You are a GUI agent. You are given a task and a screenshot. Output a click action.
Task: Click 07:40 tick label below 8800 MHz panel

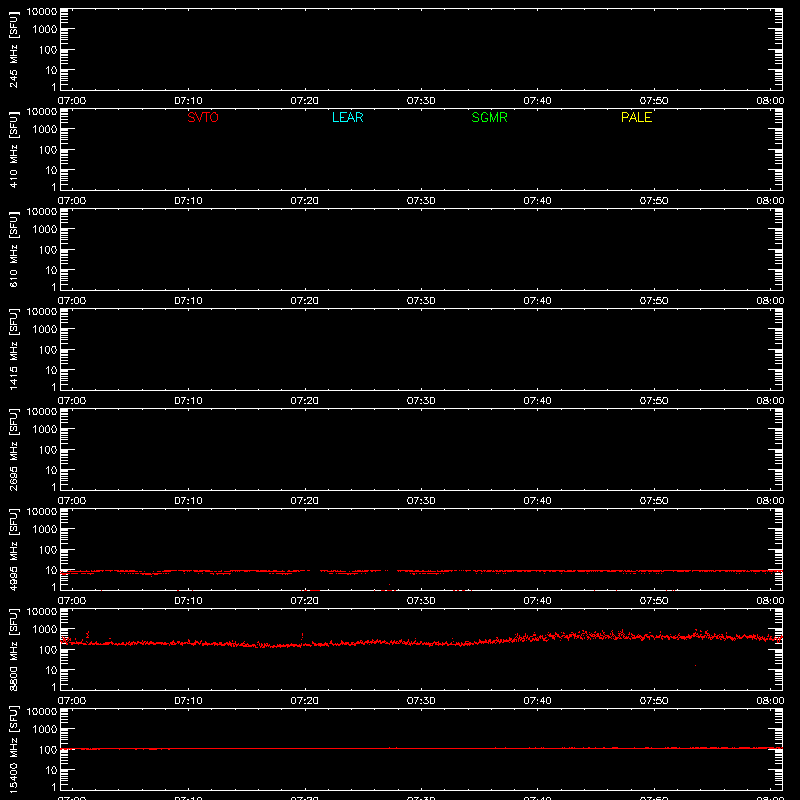pos(537,701)
